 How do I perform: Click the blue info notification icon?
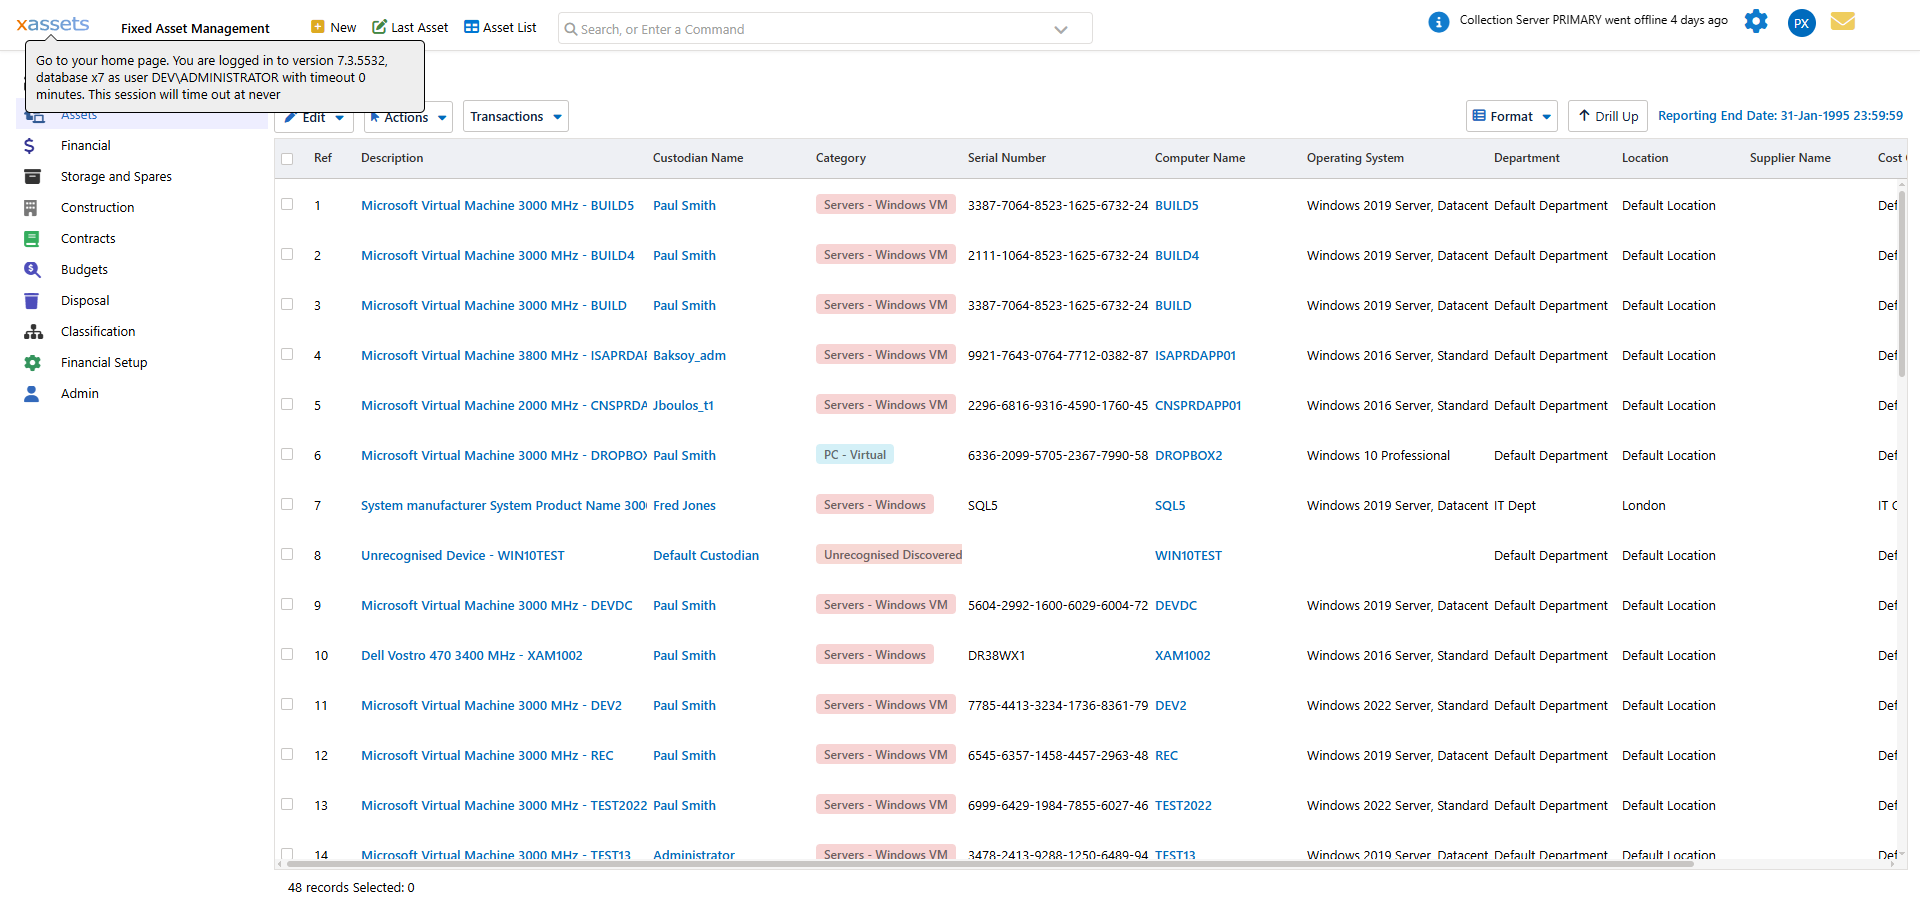coord(1438,22)
